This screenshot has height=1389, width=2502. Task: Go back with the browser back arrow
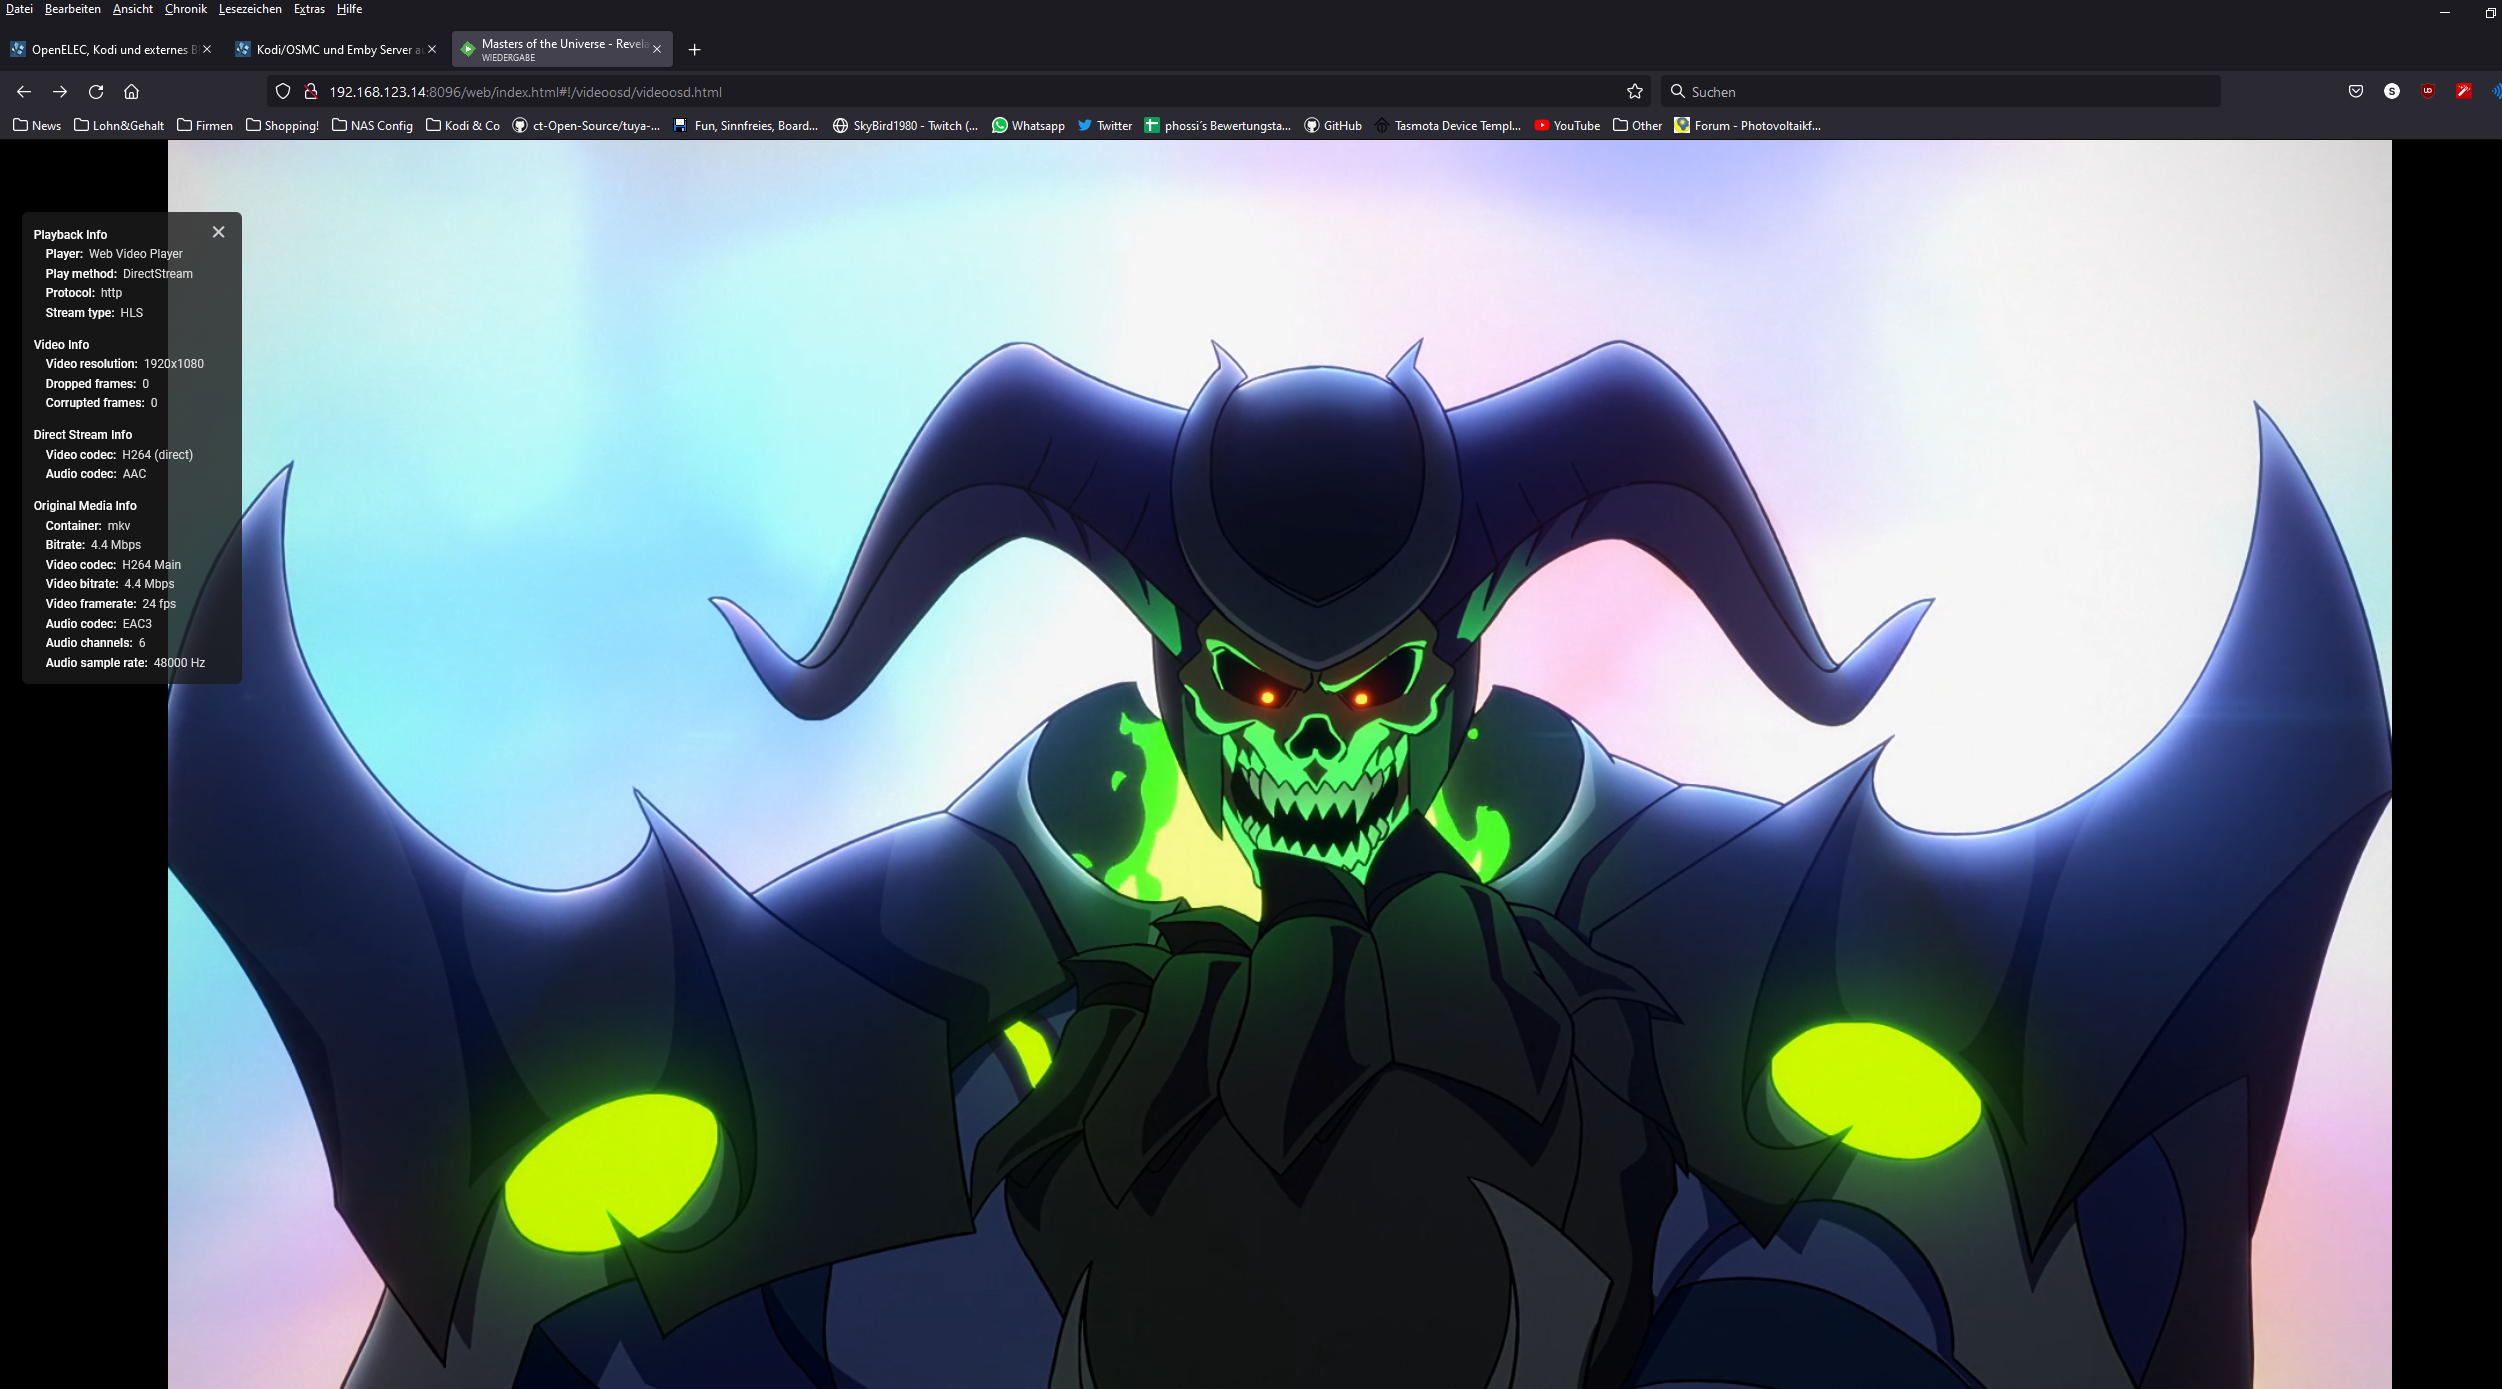tap(24, 92)
